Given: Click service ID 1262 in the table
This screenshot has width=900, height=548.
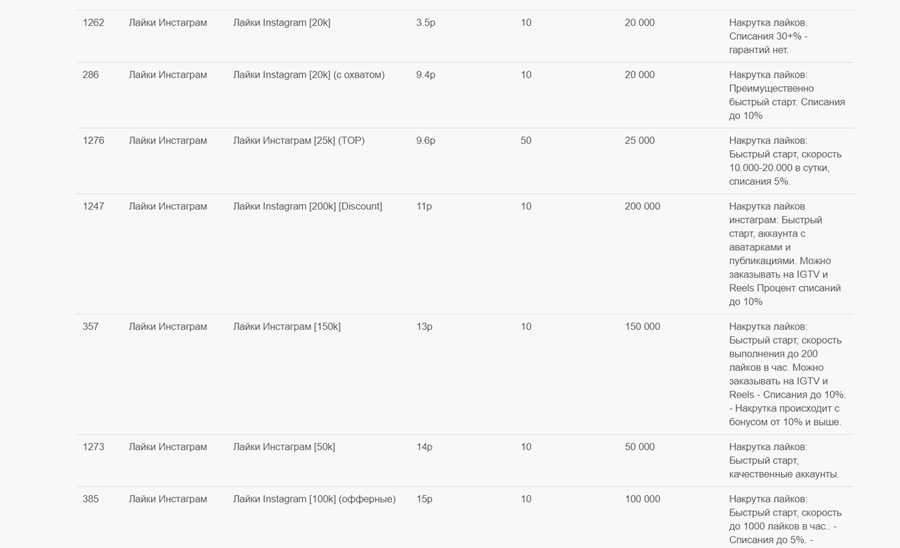Looking at the screenshot, I should click(93, 23).
